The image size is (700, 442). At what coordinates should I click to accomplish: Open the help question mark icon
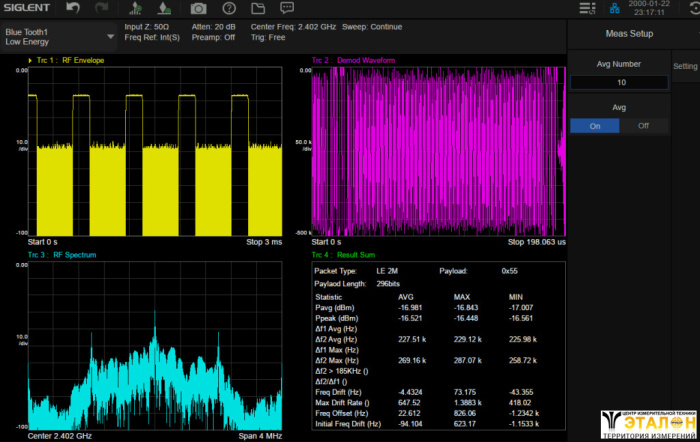(x=229, y=8)
